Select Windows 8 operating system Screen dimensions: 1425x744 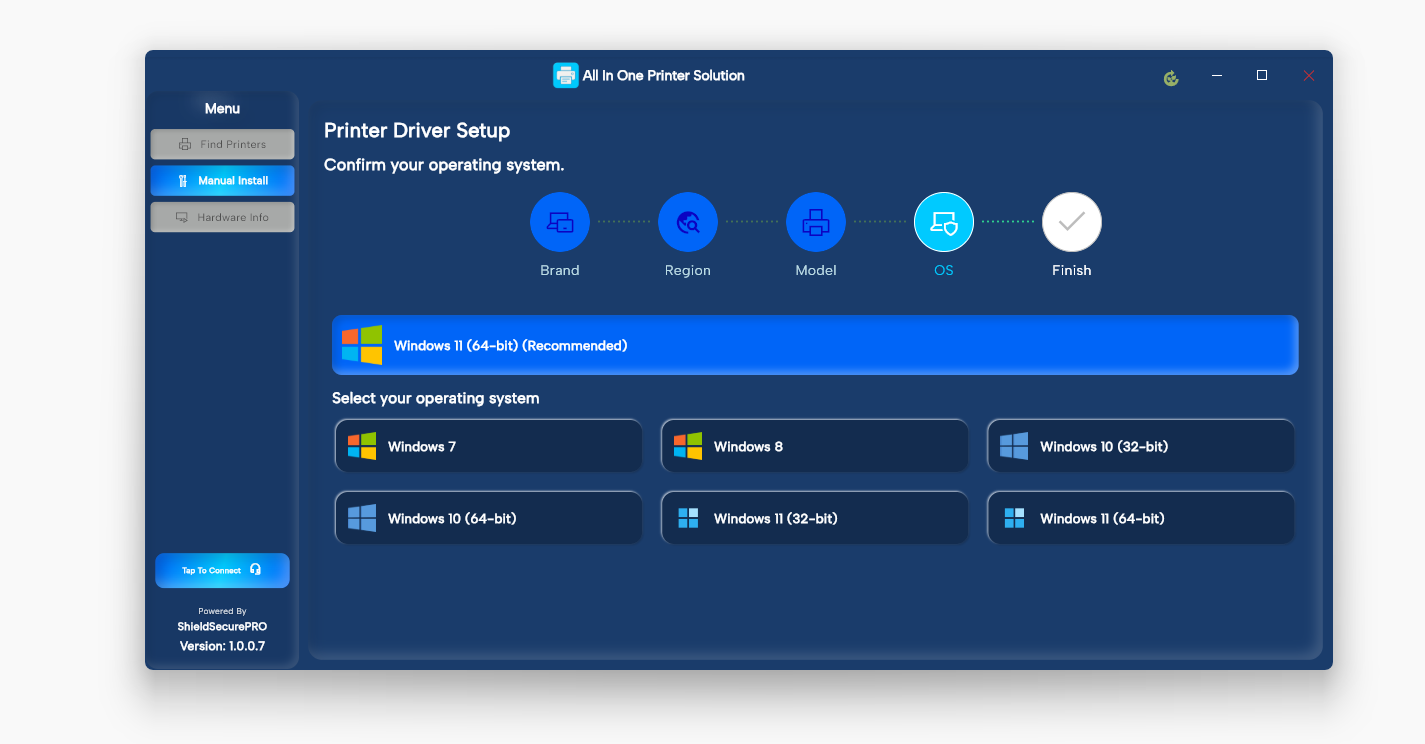pos(814,446)
